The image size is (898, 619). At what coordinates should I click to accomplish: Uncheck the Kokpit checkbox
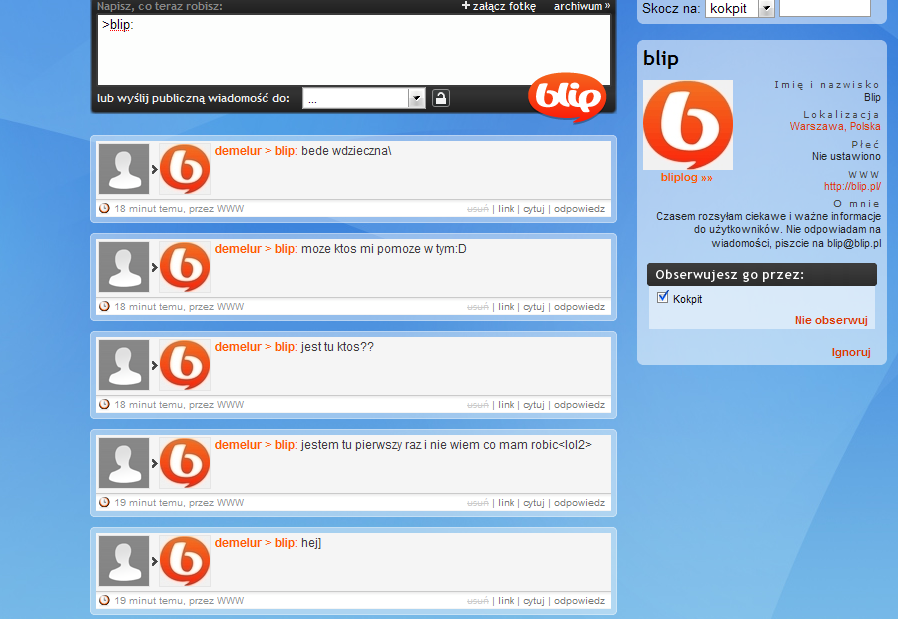coord(663,297)
